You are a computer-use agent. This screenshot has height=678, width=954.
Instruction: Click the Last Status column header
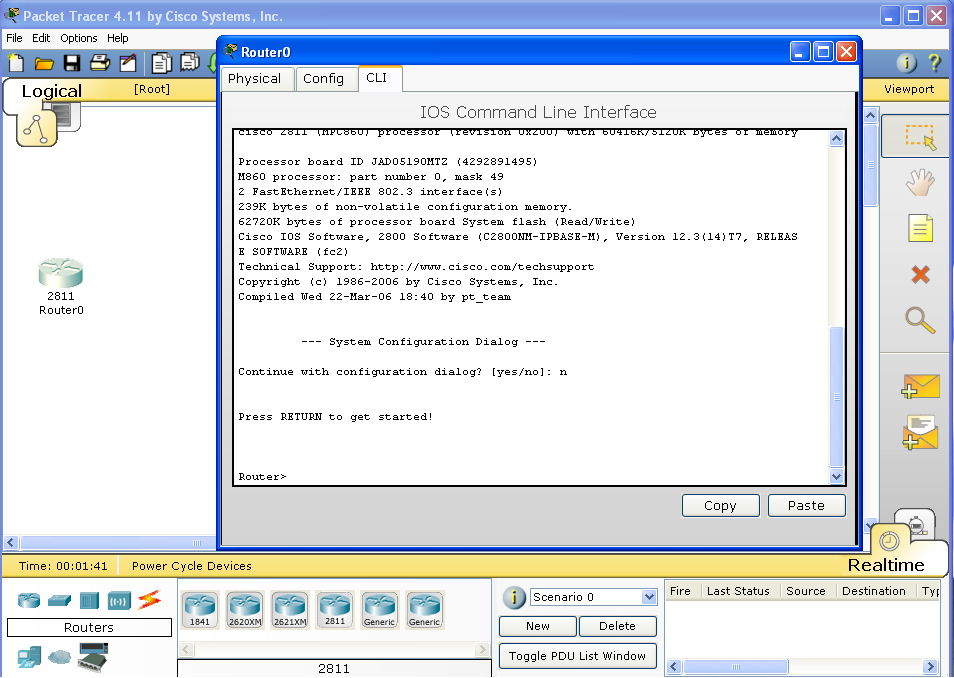tap(738, 591)
